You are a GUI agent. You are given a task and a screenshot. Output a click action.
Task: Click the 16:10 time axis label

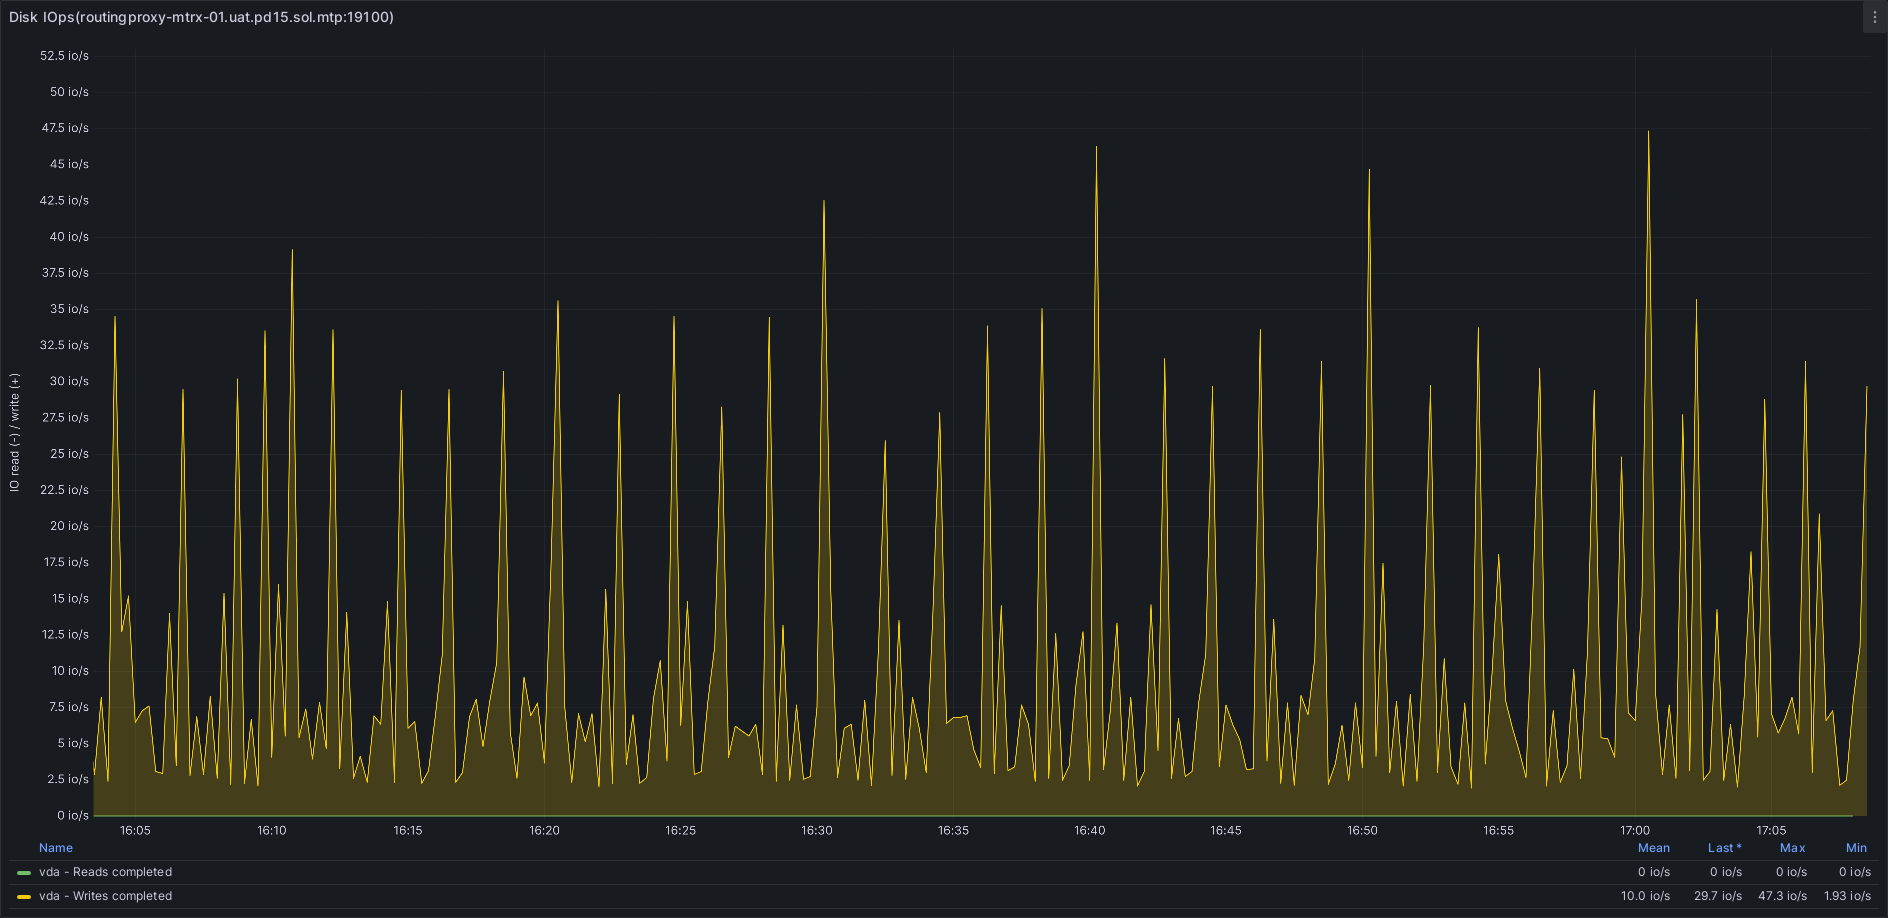tap(272, 831)
